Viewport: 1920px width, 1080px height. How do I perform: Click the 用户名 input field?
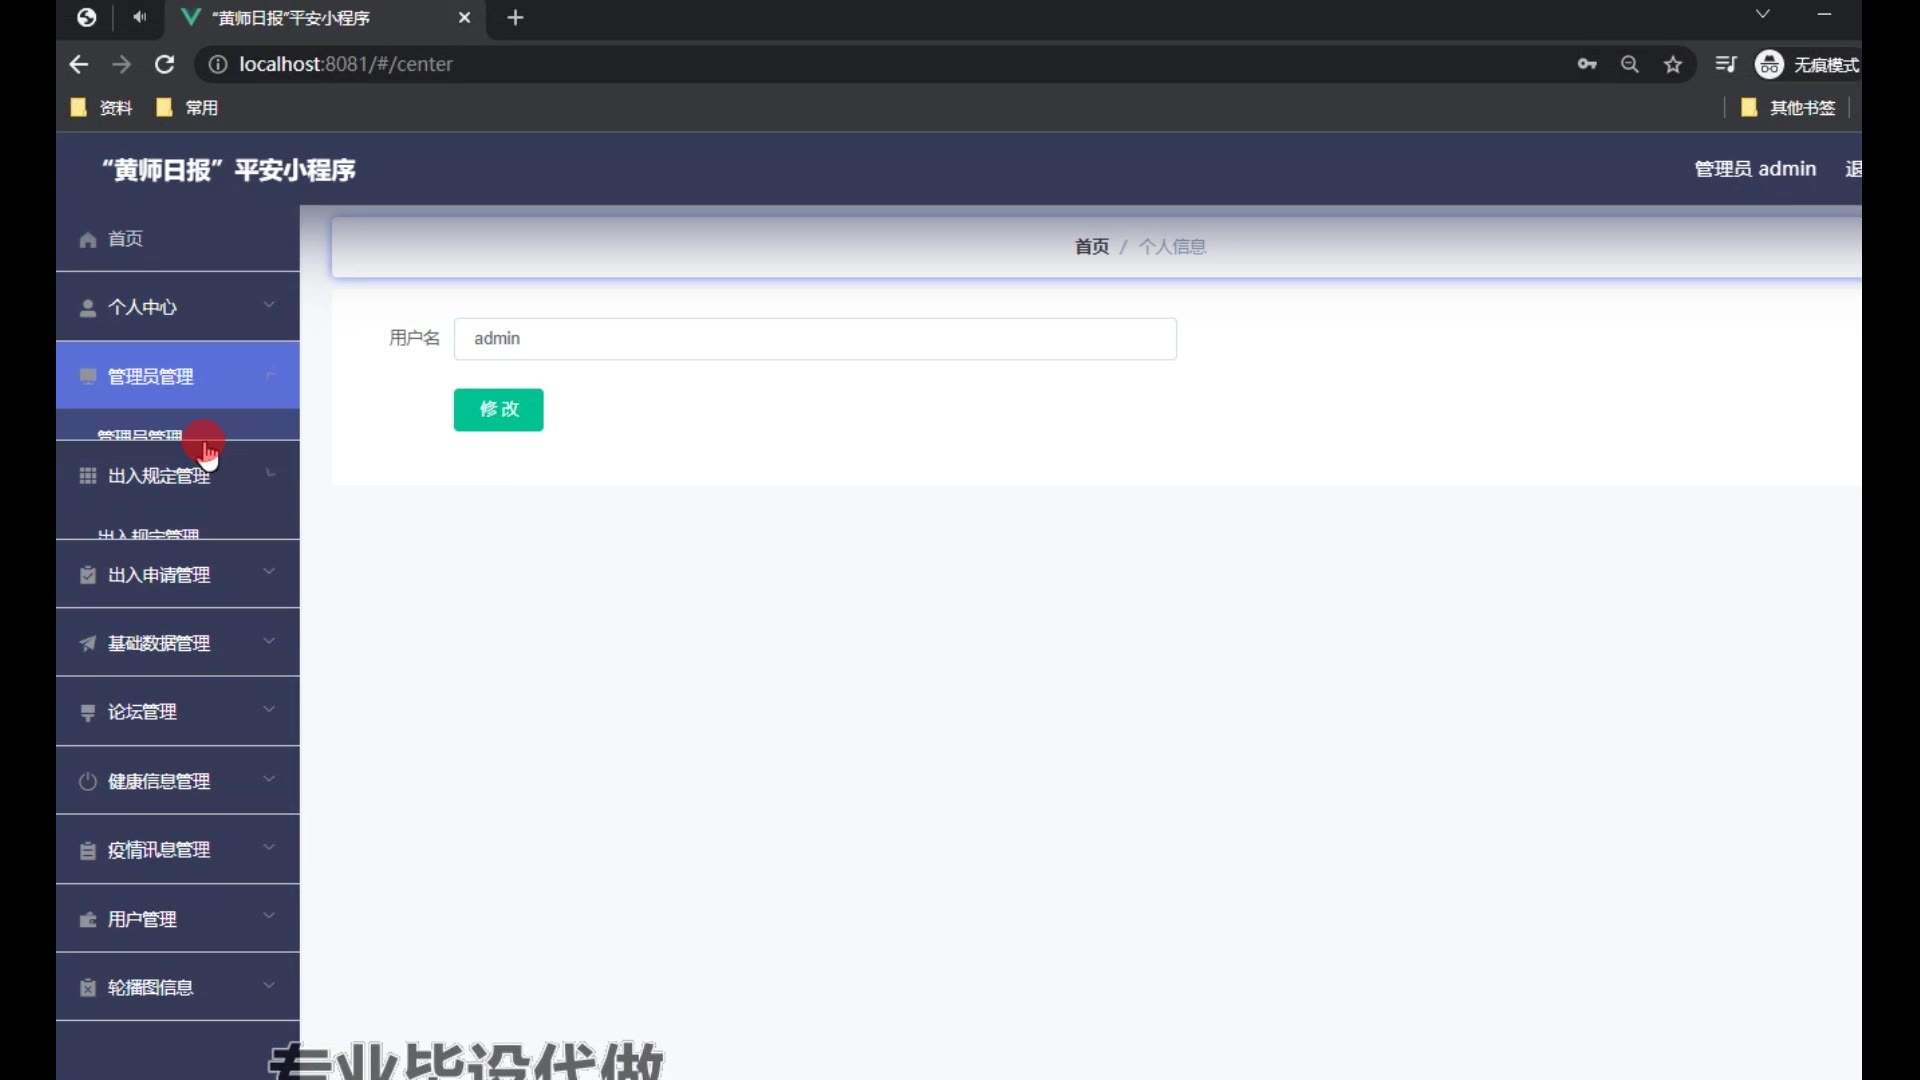point(815,339)
